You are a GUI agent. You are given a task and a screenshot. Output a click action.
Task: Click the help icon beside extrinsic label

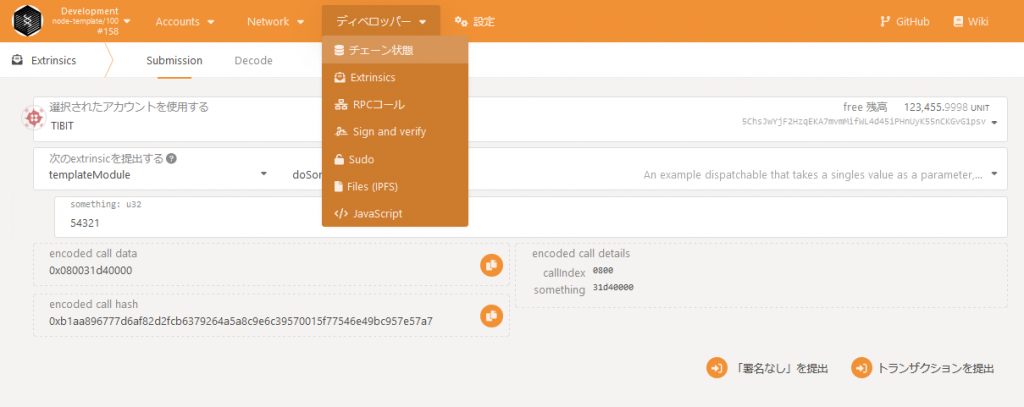pyautogui.click(x=172, y=159)
